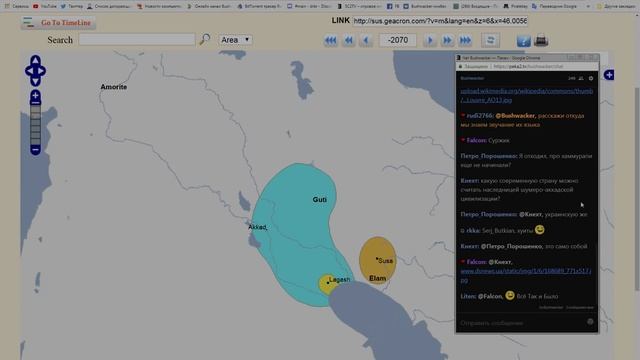The width and height of the screenshot is (640, 360).
Task: Pan the map up with the top arrow
Action: coord(36,60)
